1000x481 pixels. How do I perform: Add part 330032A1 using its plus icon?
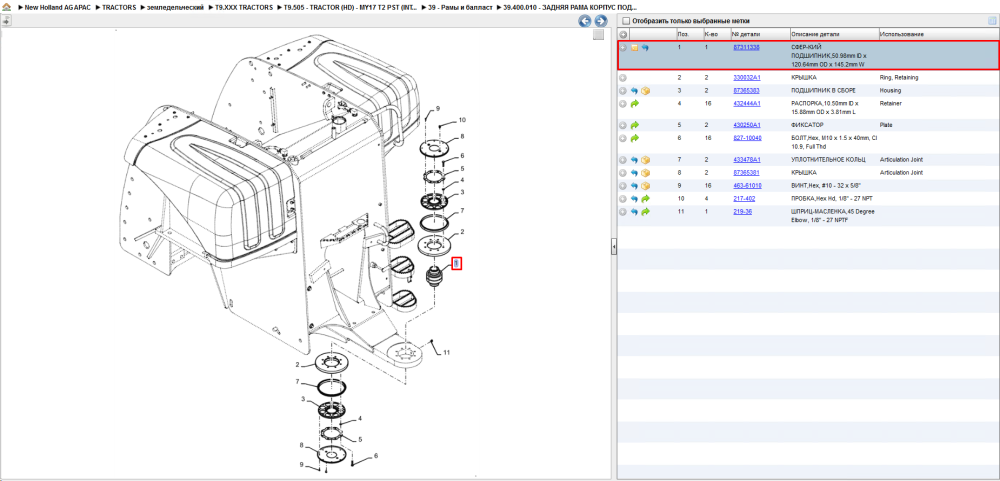click(x=623, y=78)
